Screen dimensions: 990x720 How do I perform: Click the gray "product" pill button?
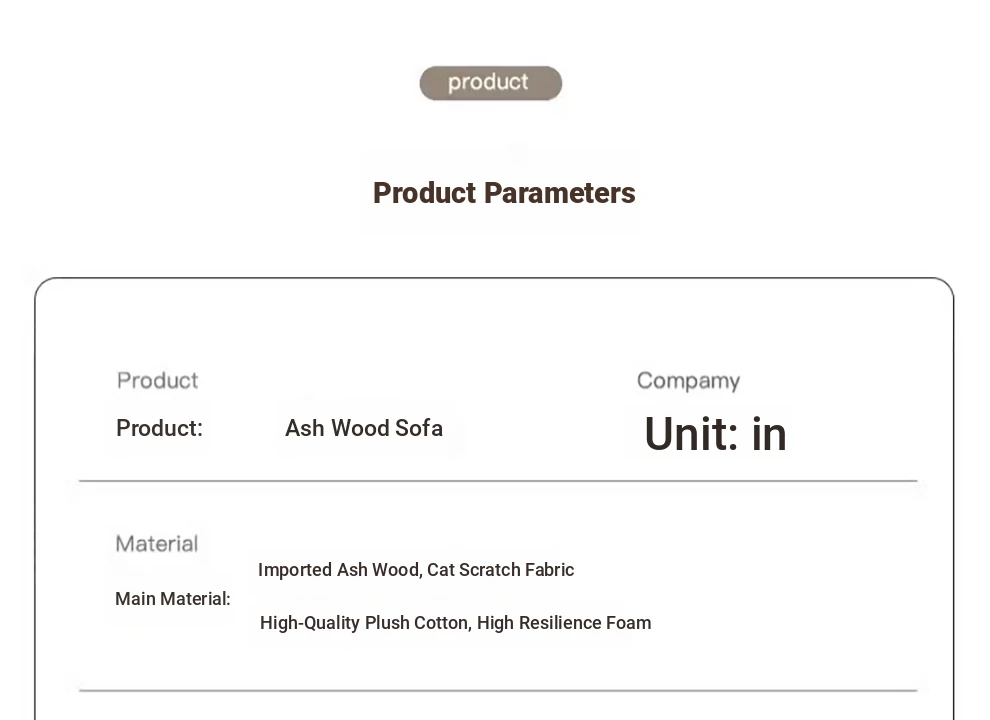pyautogui.click(x=490, y=83)
